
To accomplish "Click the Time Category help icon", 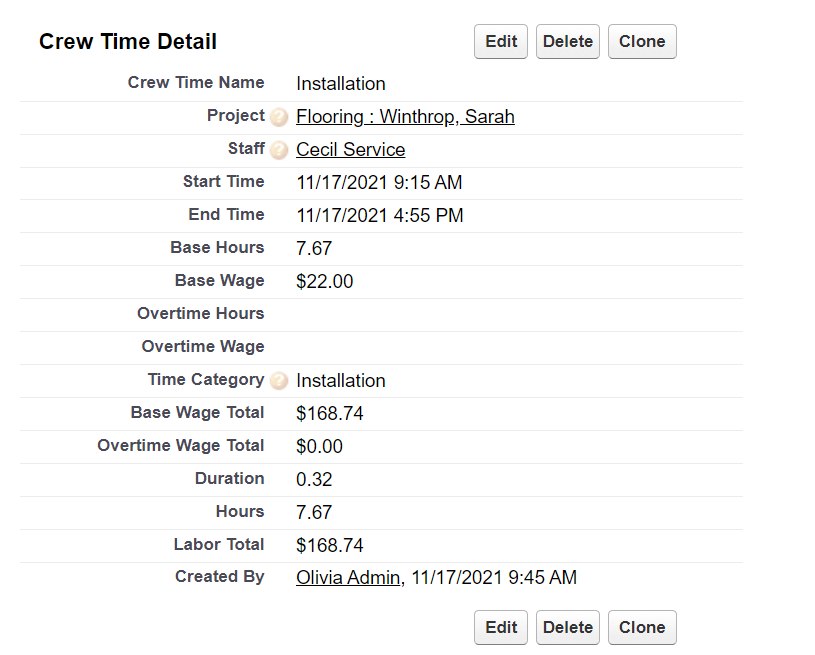I will pos(279,381).
